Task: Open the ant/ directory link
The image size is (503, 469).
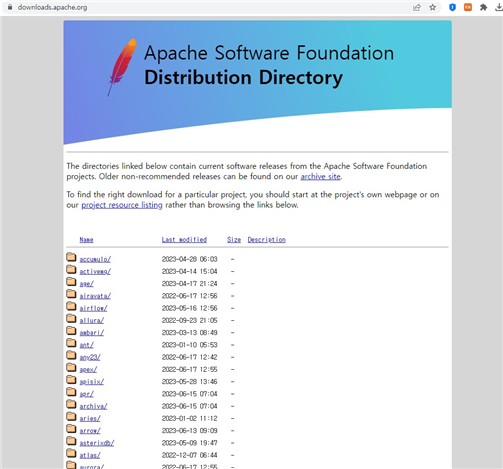Action: 86,345
